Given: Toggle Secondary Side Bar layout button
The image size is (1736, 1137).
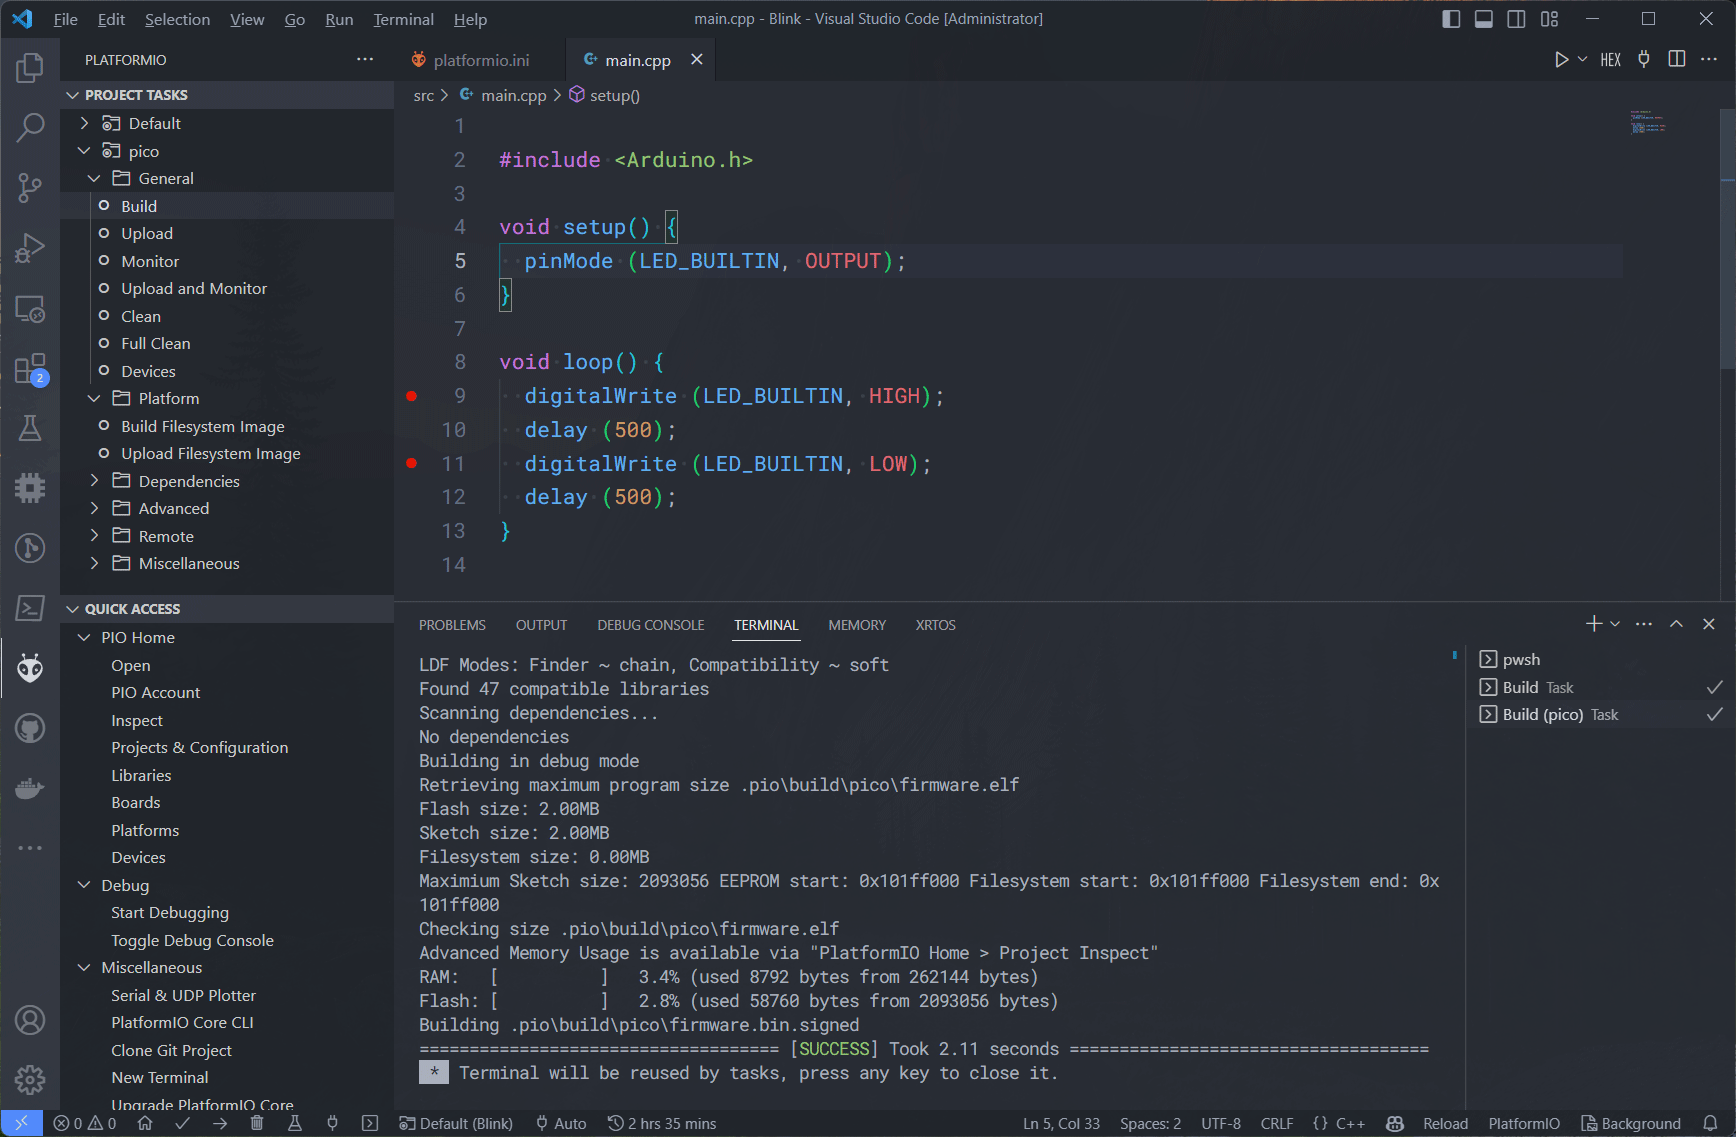Looking at the screenshot, I should click(1517, 19).
